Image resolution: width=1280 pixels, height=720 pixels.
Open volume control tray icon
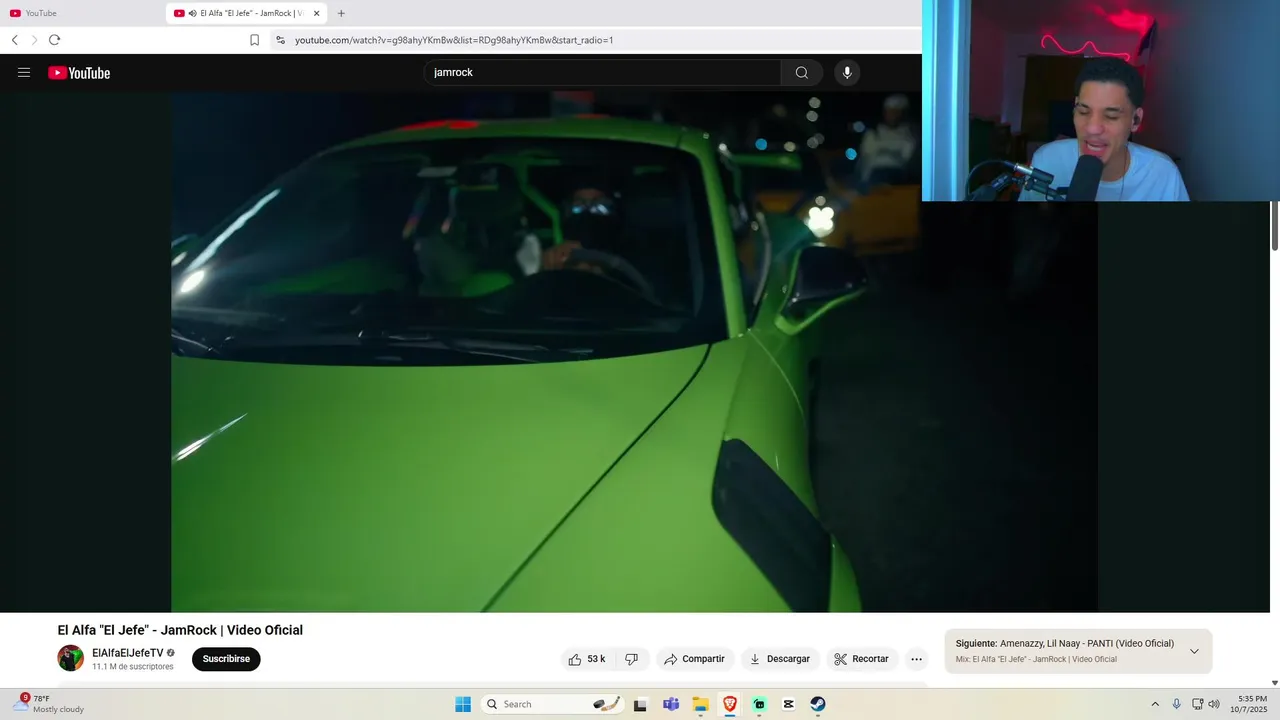(1214, 704)
